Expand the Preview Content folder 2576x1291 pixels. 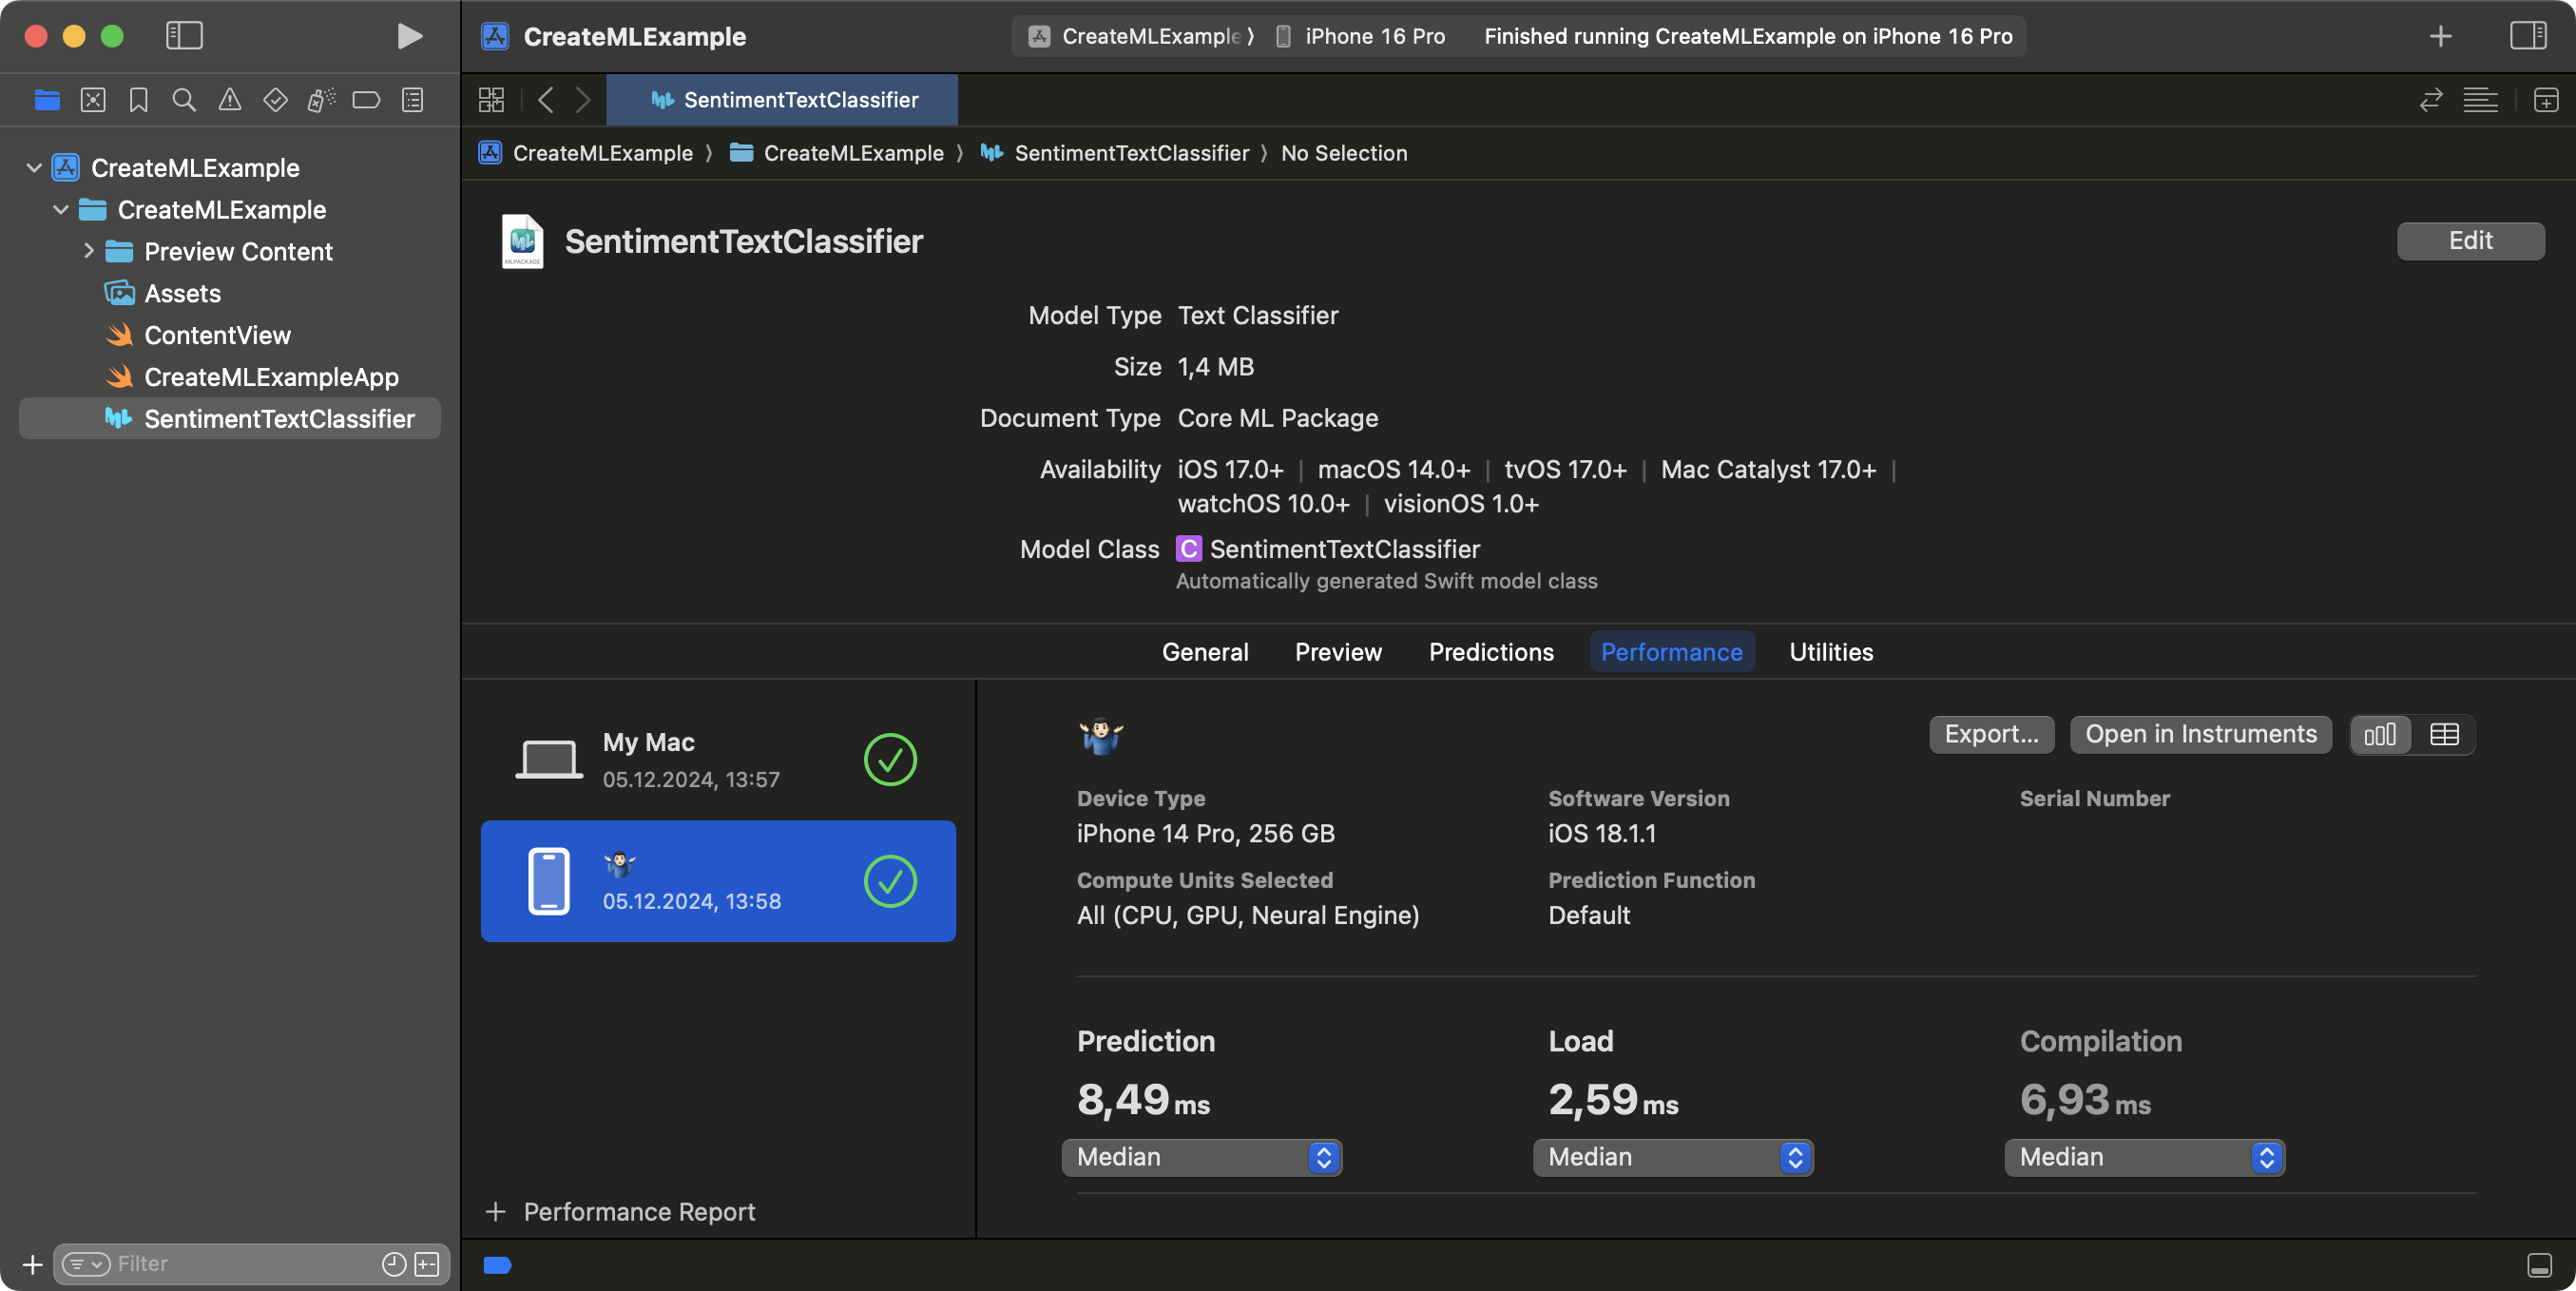pos(88,251)
